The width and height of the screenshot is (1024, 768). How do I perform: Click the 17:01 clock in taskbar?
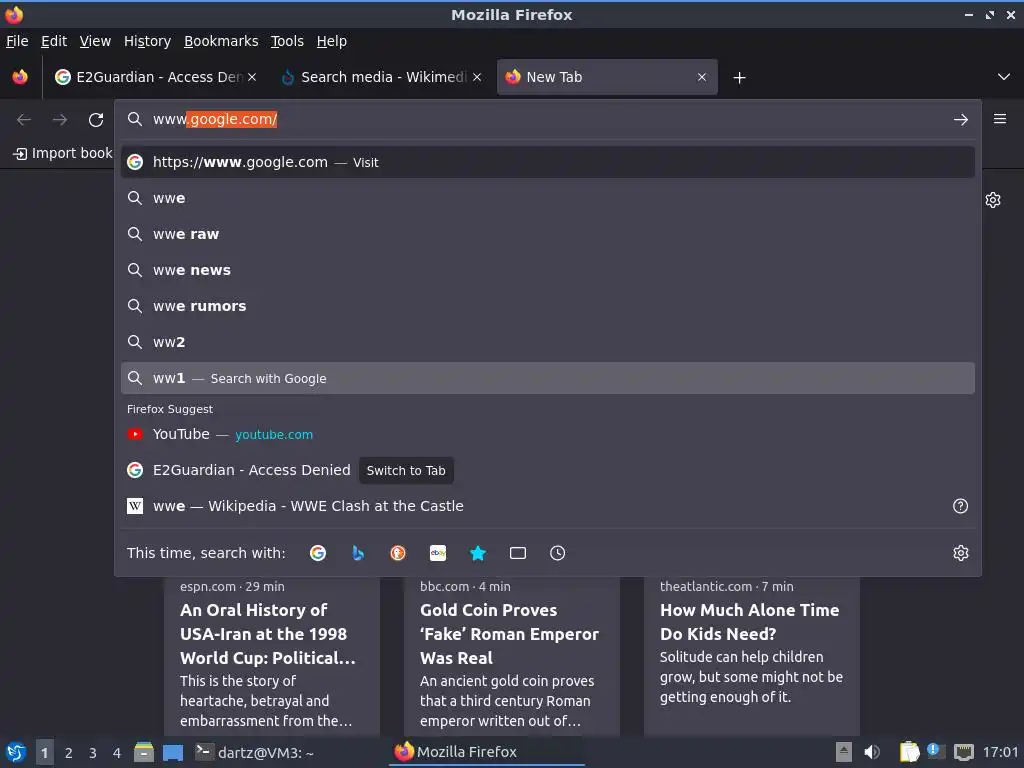1000,752
